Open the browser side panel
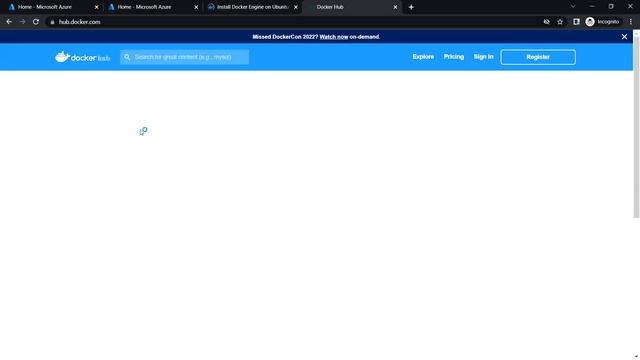The width and height of the screenshot is (640, 360). 576,22
